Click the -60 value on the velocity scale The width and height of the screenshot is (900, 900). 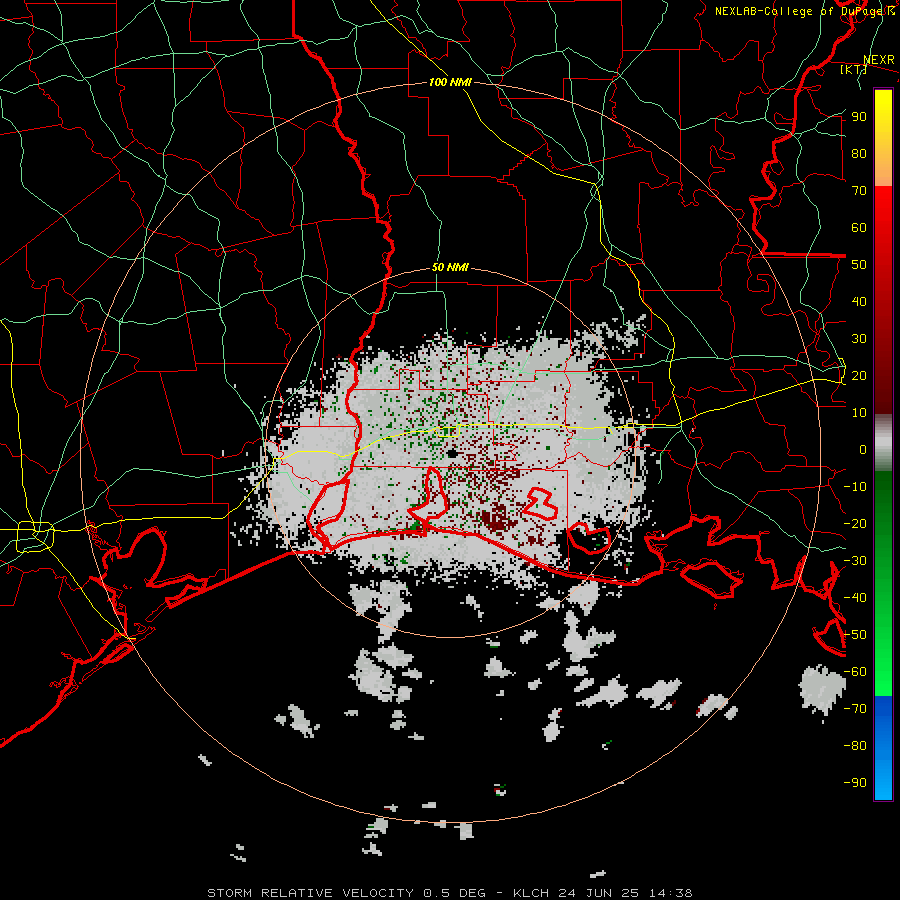point(855,672)
